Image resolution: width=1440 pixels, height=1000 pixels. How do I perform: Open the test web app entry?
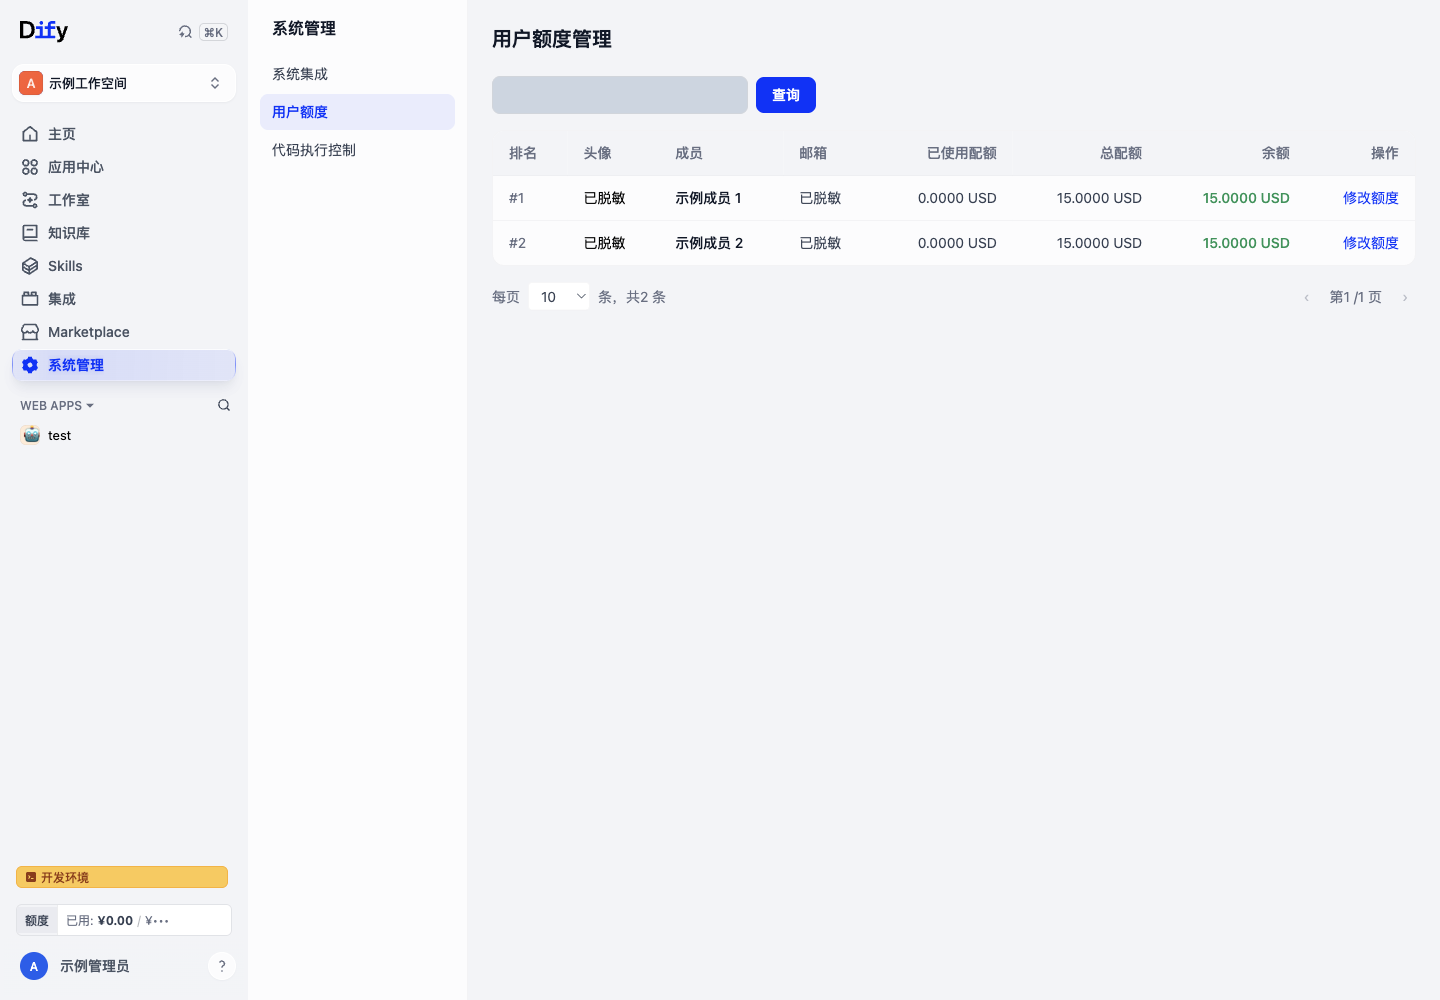point(124,435)
